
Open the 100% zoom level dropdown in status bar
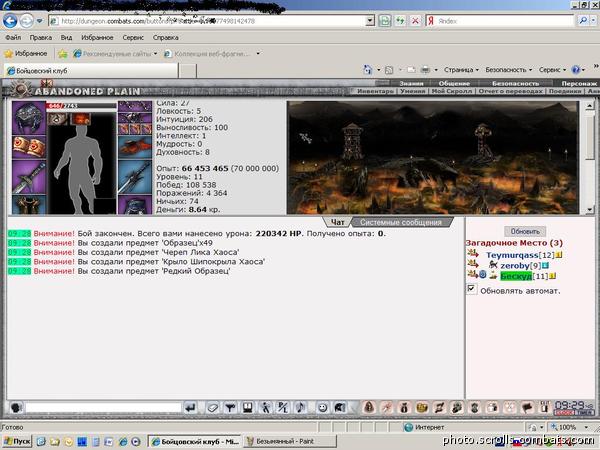(586, 427)
